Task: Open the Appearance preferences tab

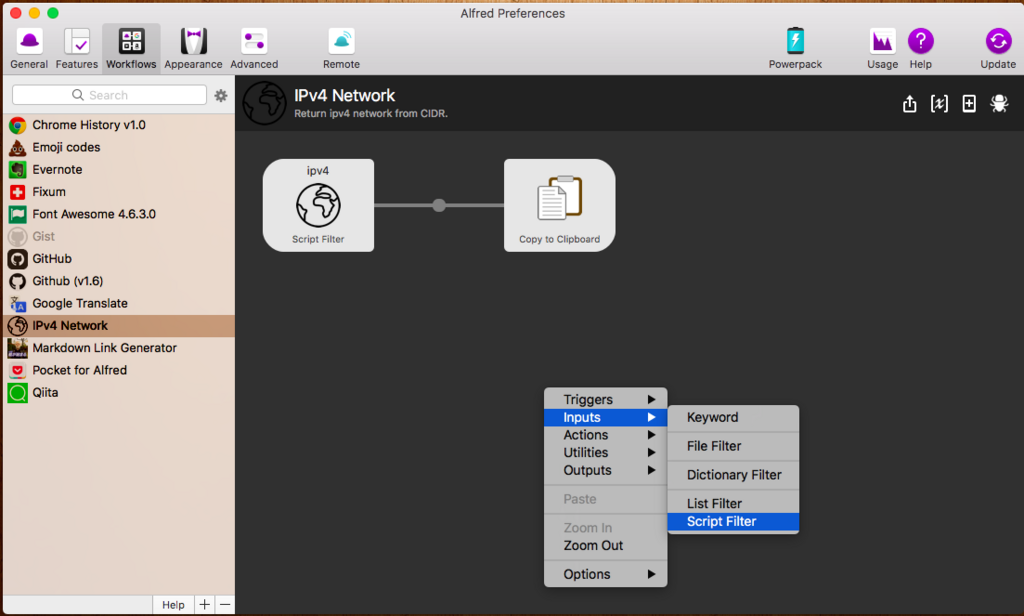Action: [x=193, y=48]
